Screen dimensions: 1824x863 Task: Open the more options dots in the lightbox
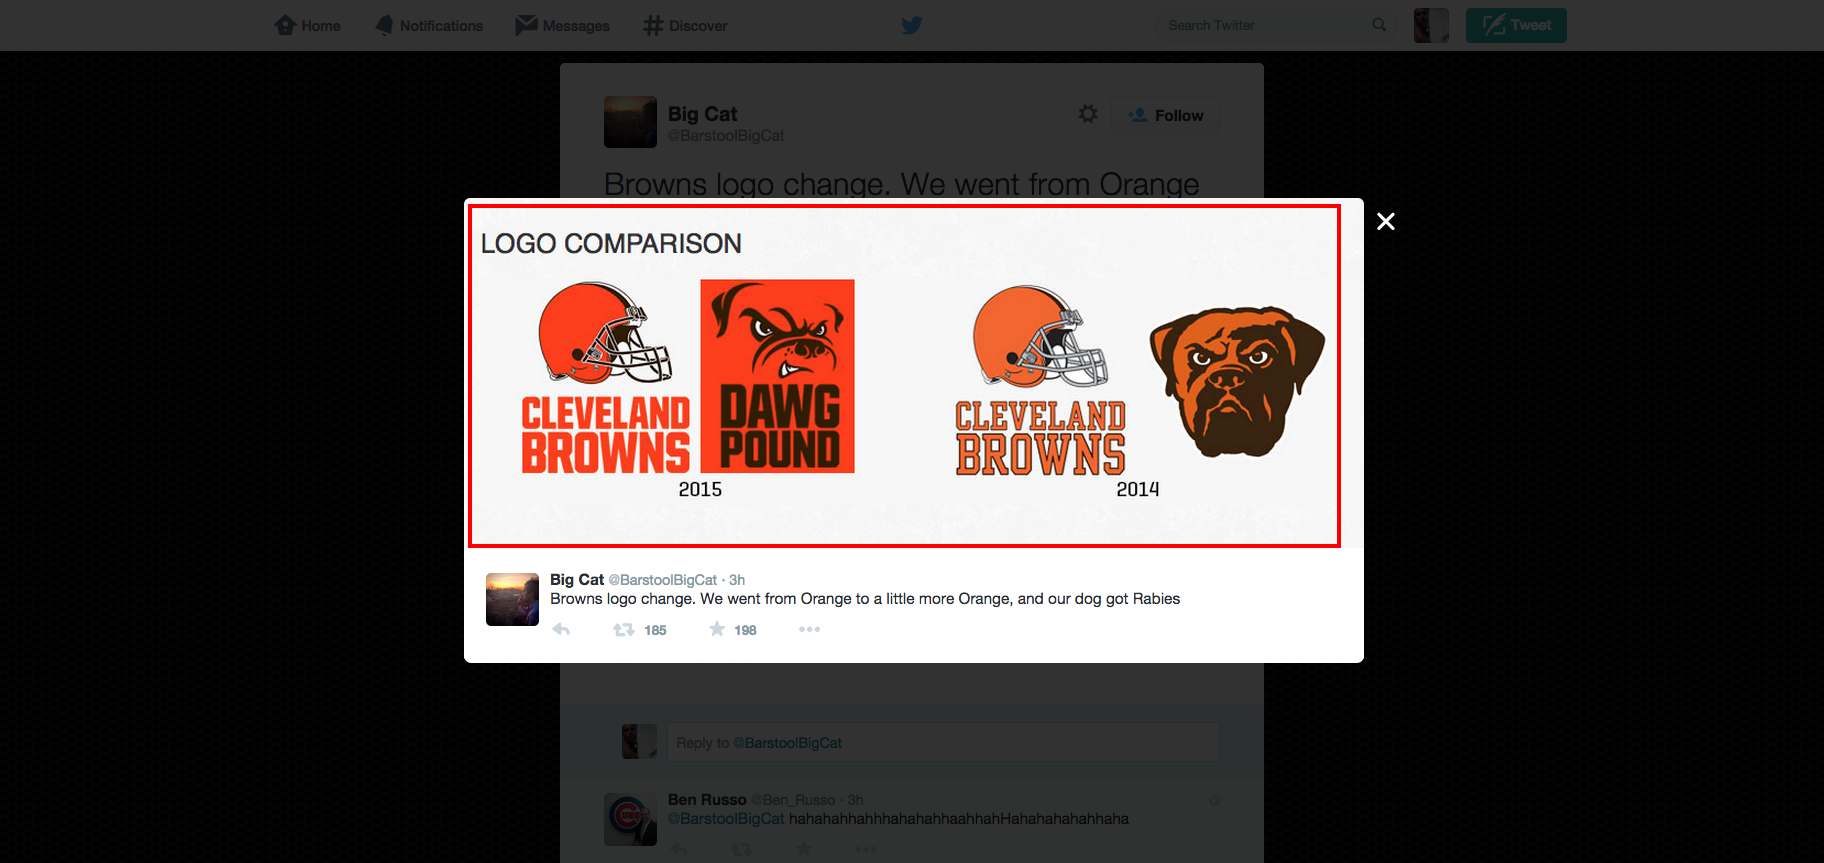(x=809, y=629)
